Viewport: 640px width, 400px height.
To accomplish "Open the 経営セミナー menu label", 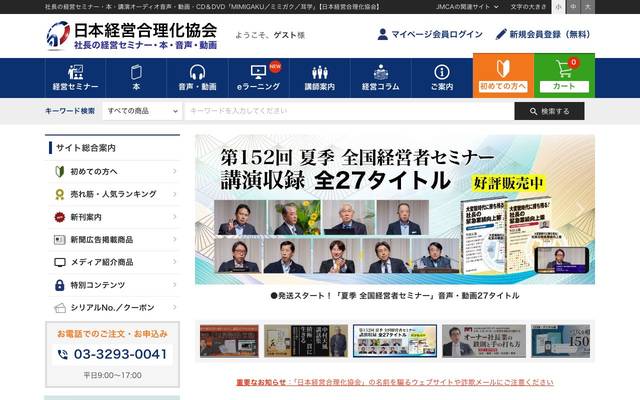I will pyautogui.click(x=76, y=87).
